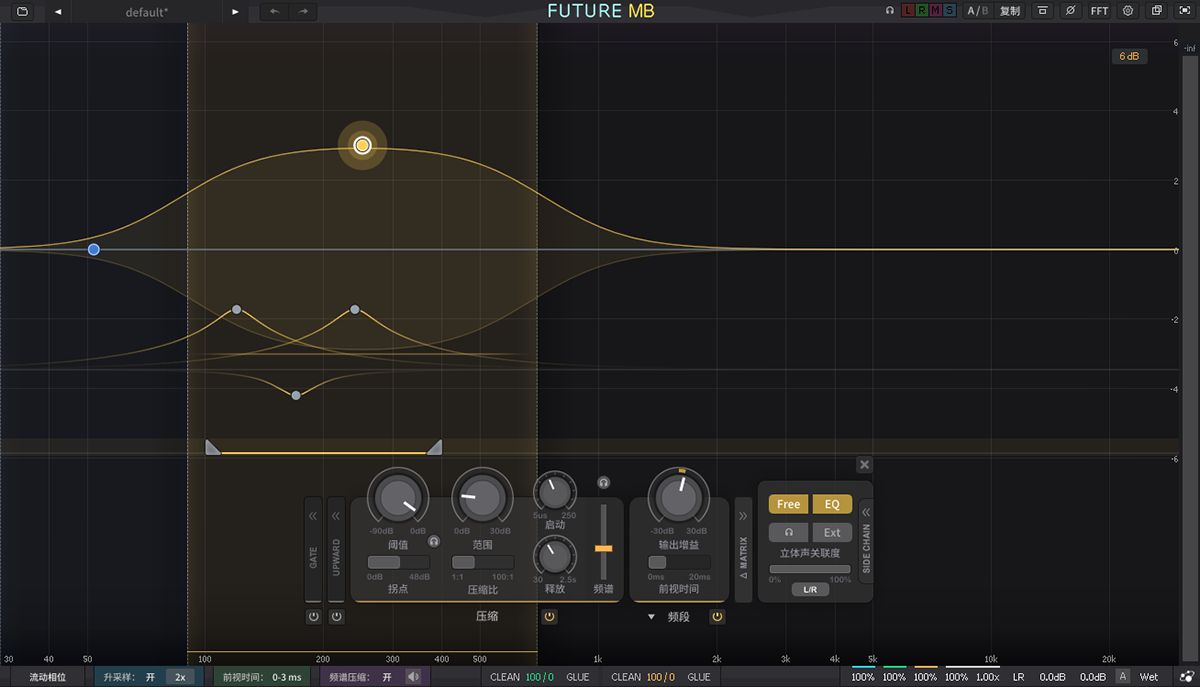1200x687 pixels.
Task: Click the 范围 (range) knob
Action: (x=482, y=497)
